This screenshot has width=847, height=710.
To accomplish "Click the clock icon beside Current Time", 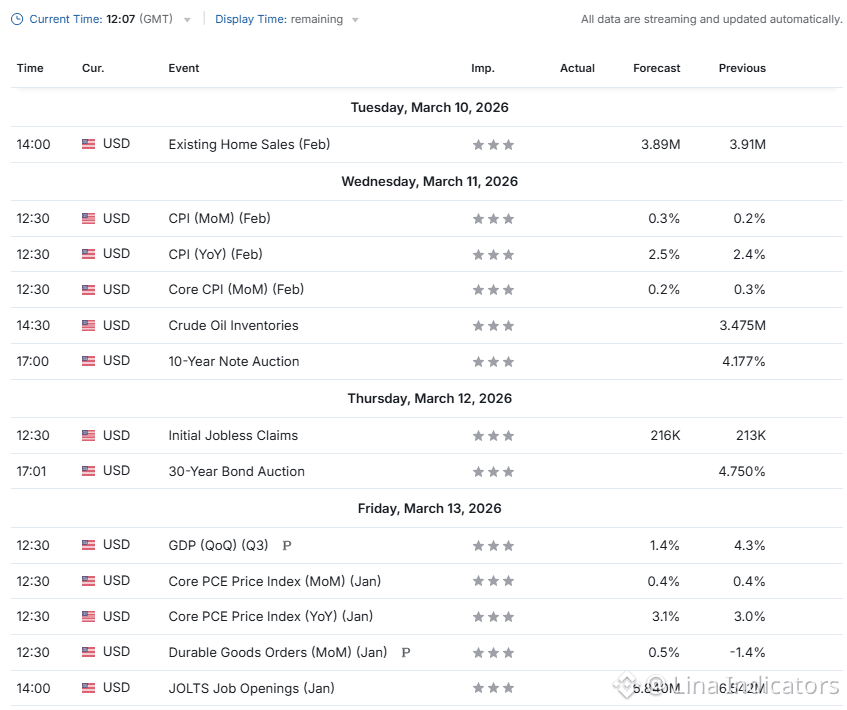I will [x=17, y=19].
